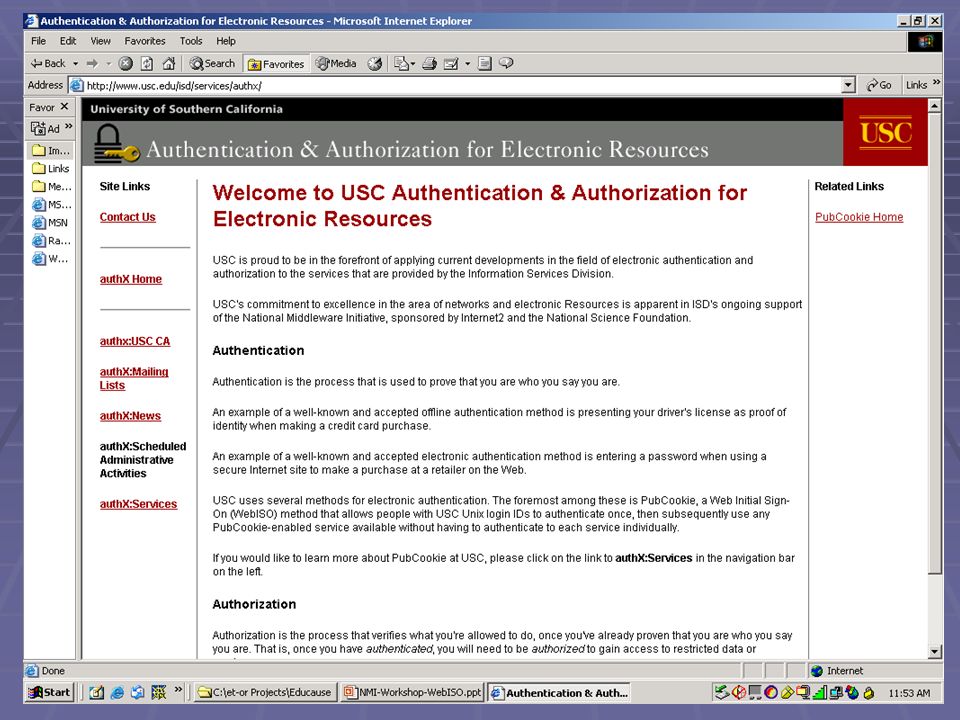
Task: Open the Media toolbar button
Action: point(335,63)
